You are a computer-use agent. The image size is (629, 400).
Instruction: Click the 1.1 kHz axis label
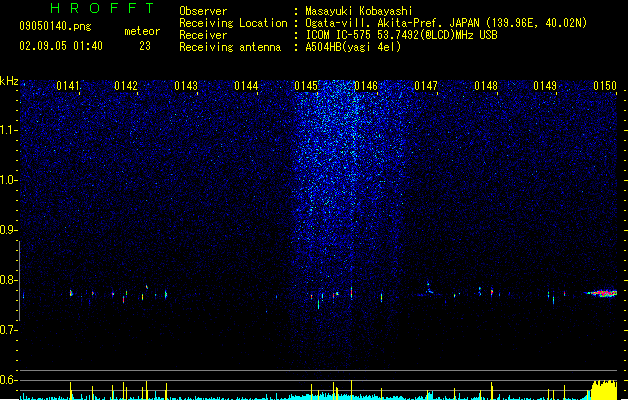point(8,130)
